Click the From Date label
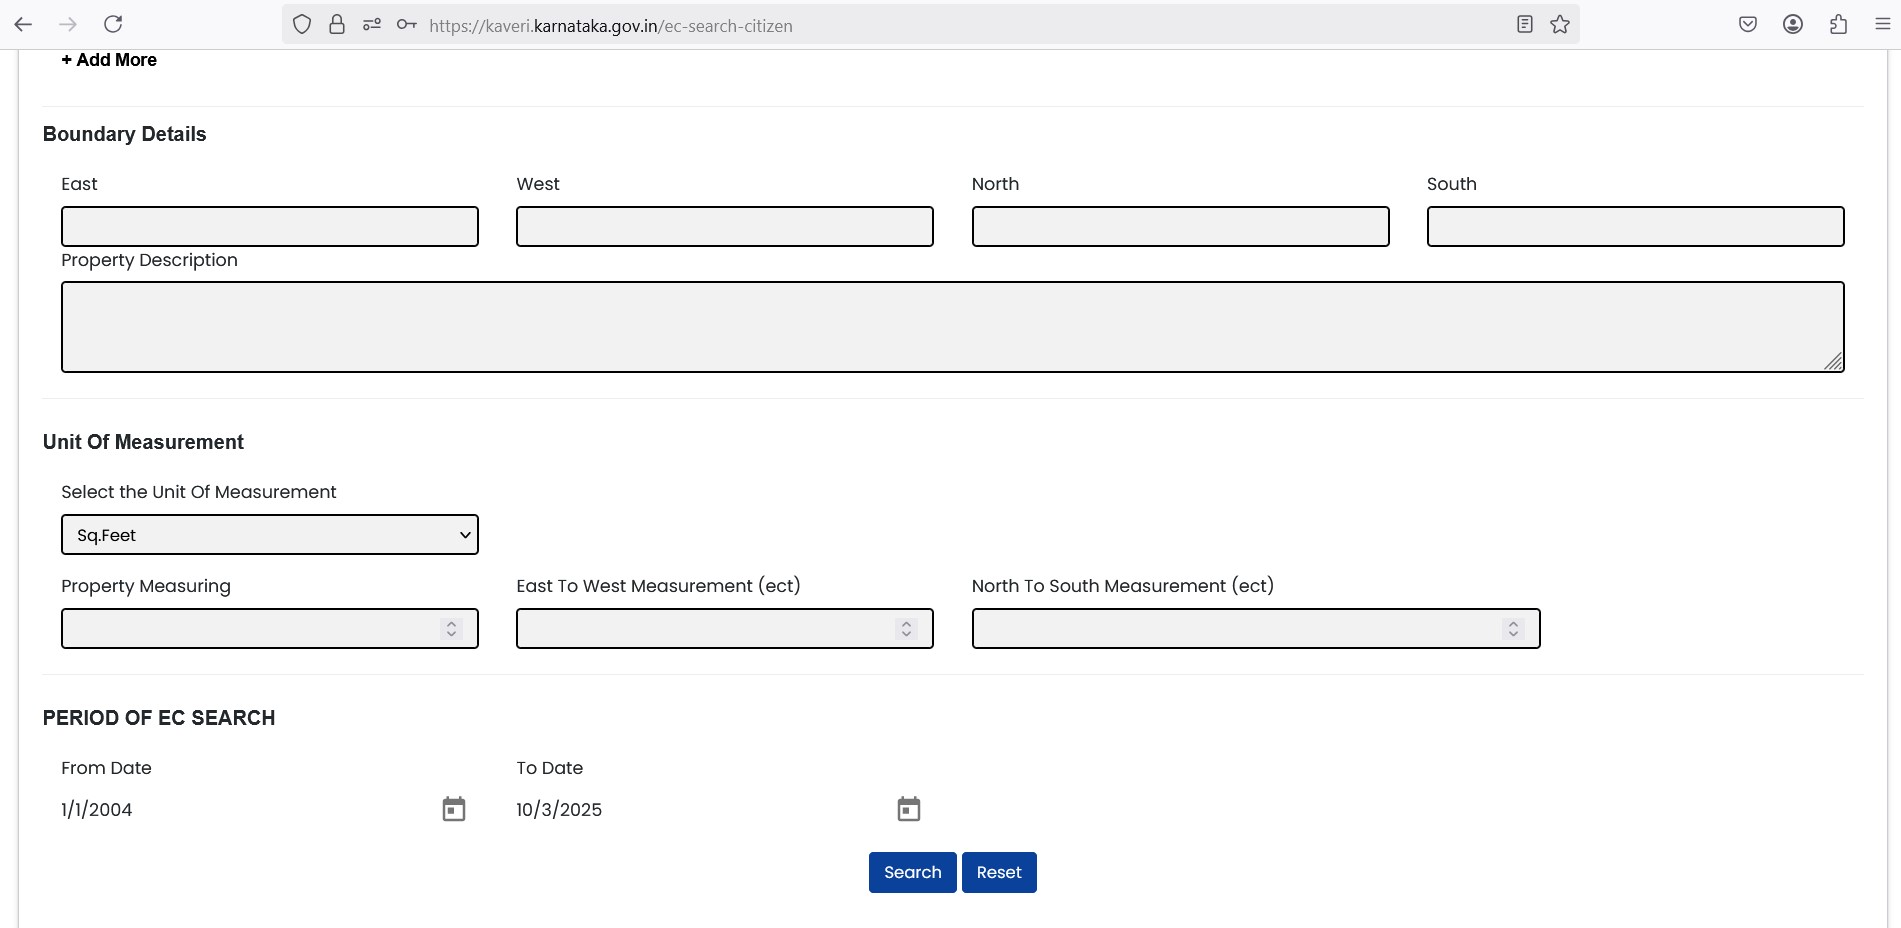The height and width of the screenshot is (928, 1901). coord(107,768)
